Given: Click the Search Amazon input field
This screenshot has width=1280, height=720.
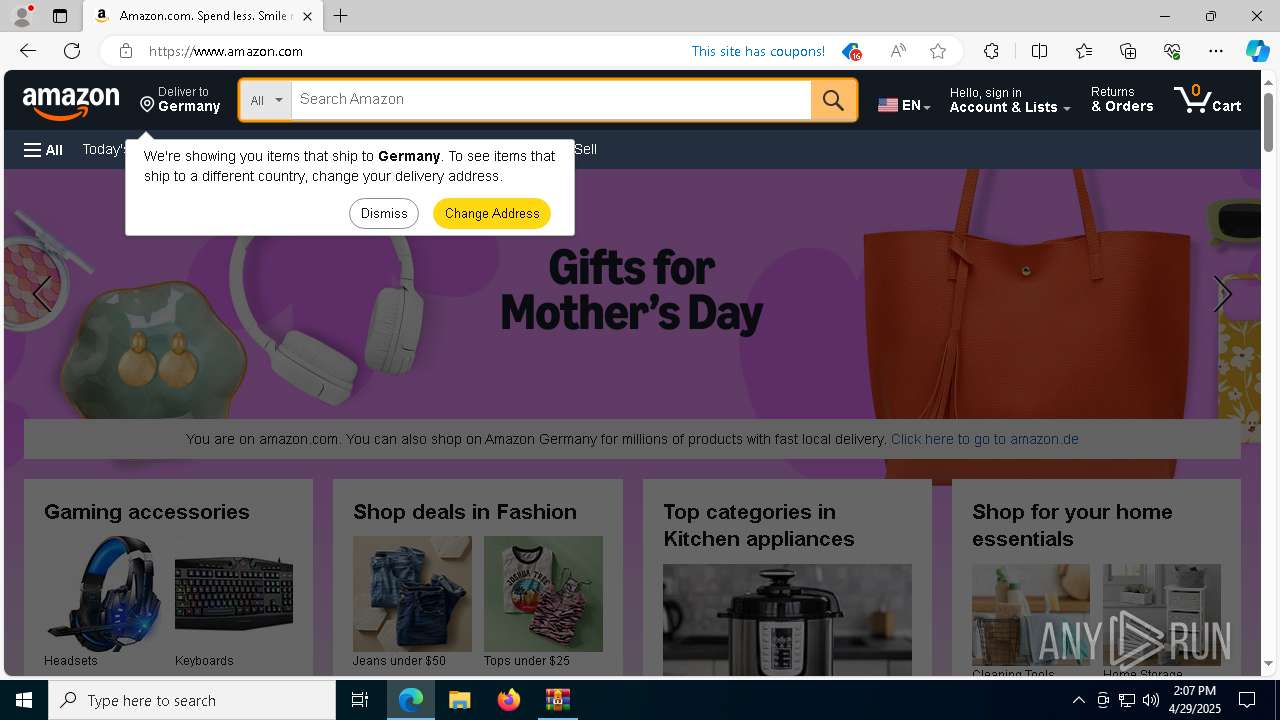Looking at the screenshot, I should 551,100.
